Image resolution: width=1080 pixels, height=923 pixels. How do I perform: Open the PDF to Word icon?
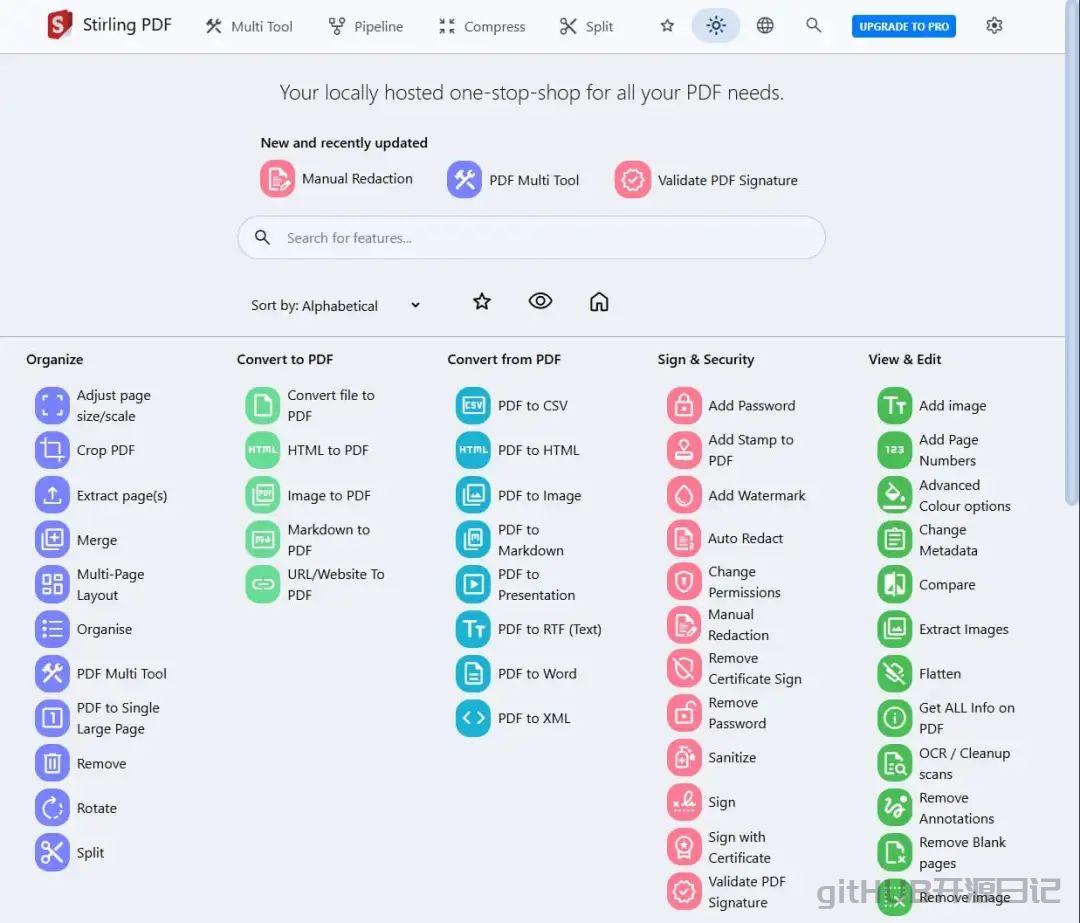[x=473, y=673]
